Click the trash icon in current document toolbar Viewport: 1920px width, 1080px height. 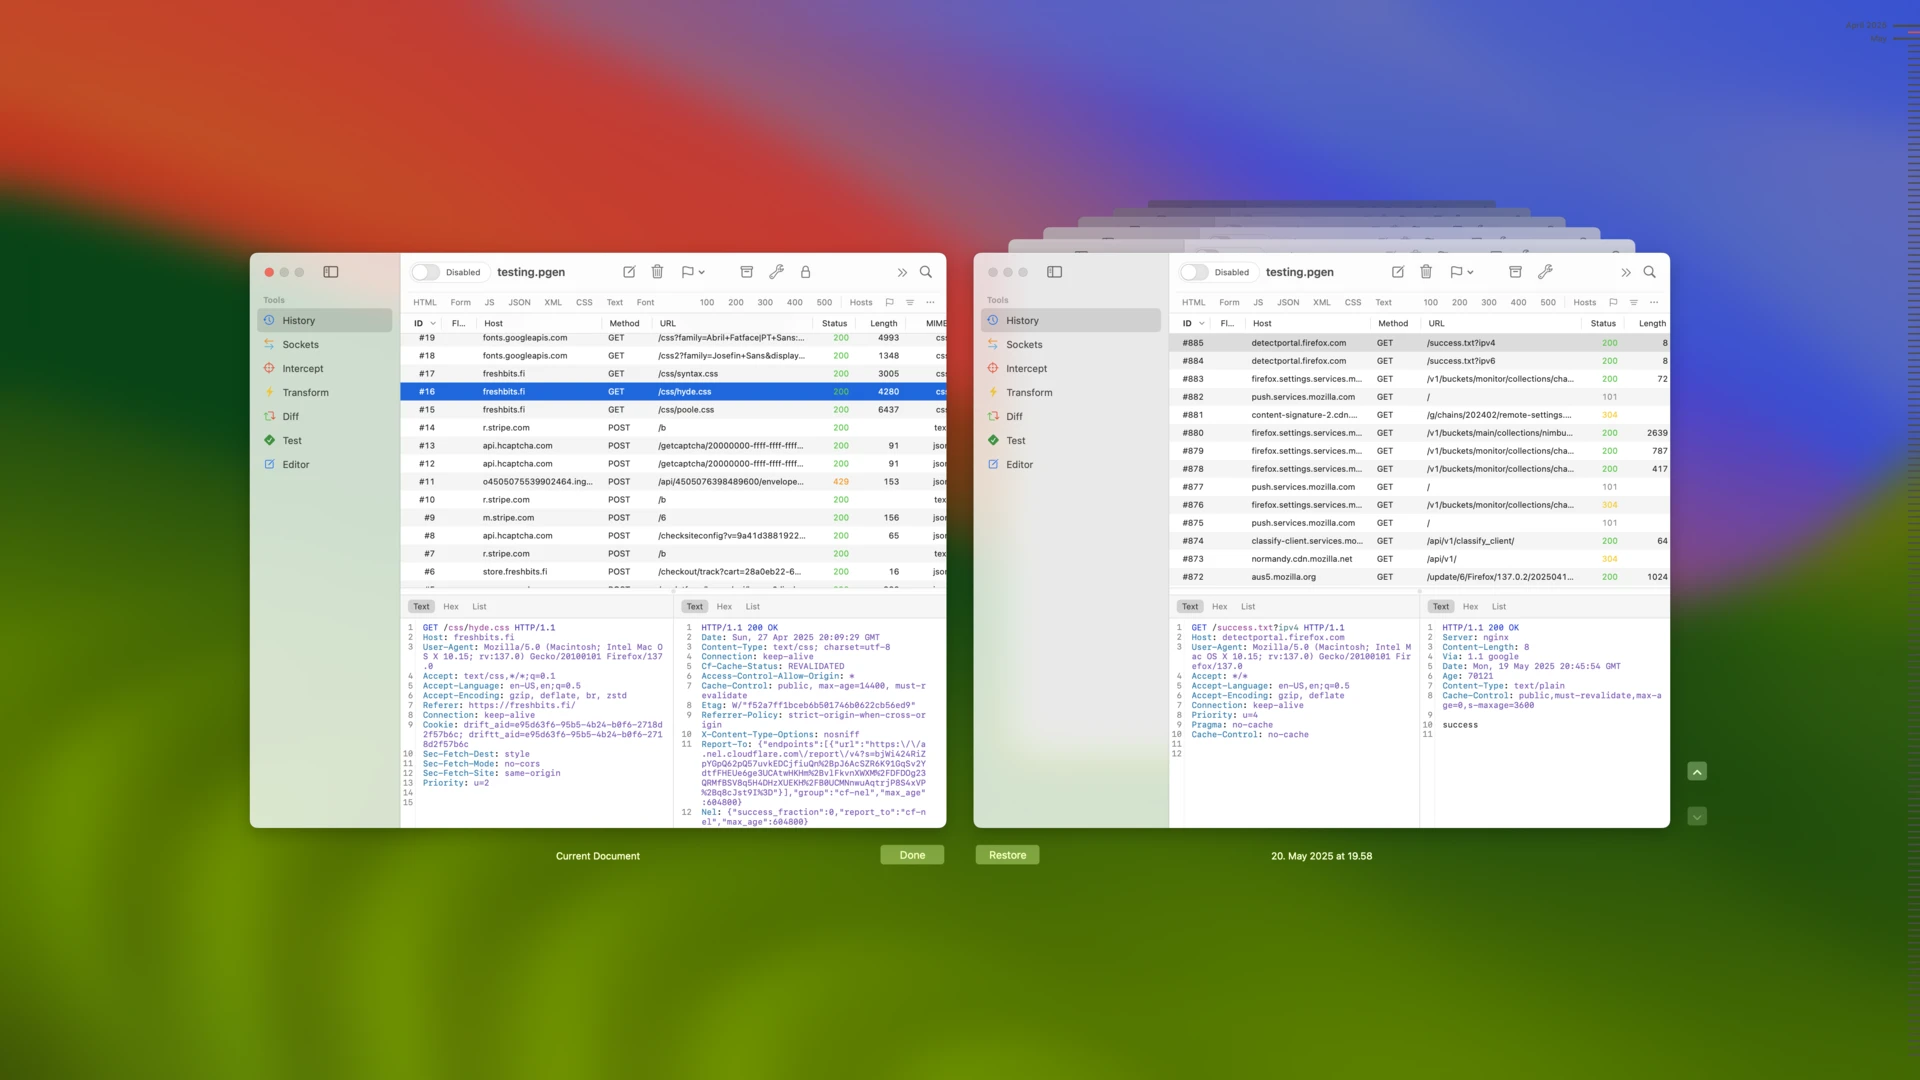click(x=657, y=272)
